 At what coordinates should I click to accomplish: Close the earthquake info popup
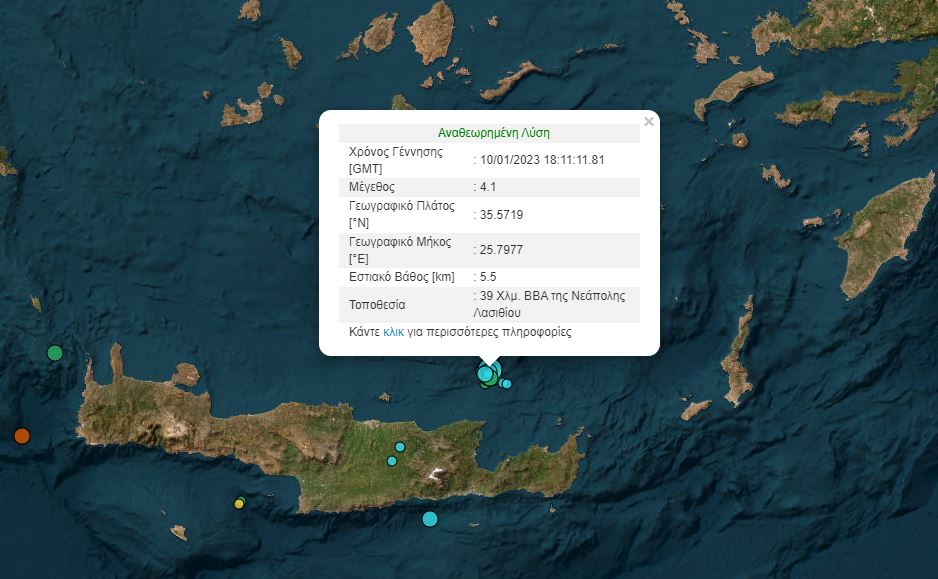click(649, 122)
